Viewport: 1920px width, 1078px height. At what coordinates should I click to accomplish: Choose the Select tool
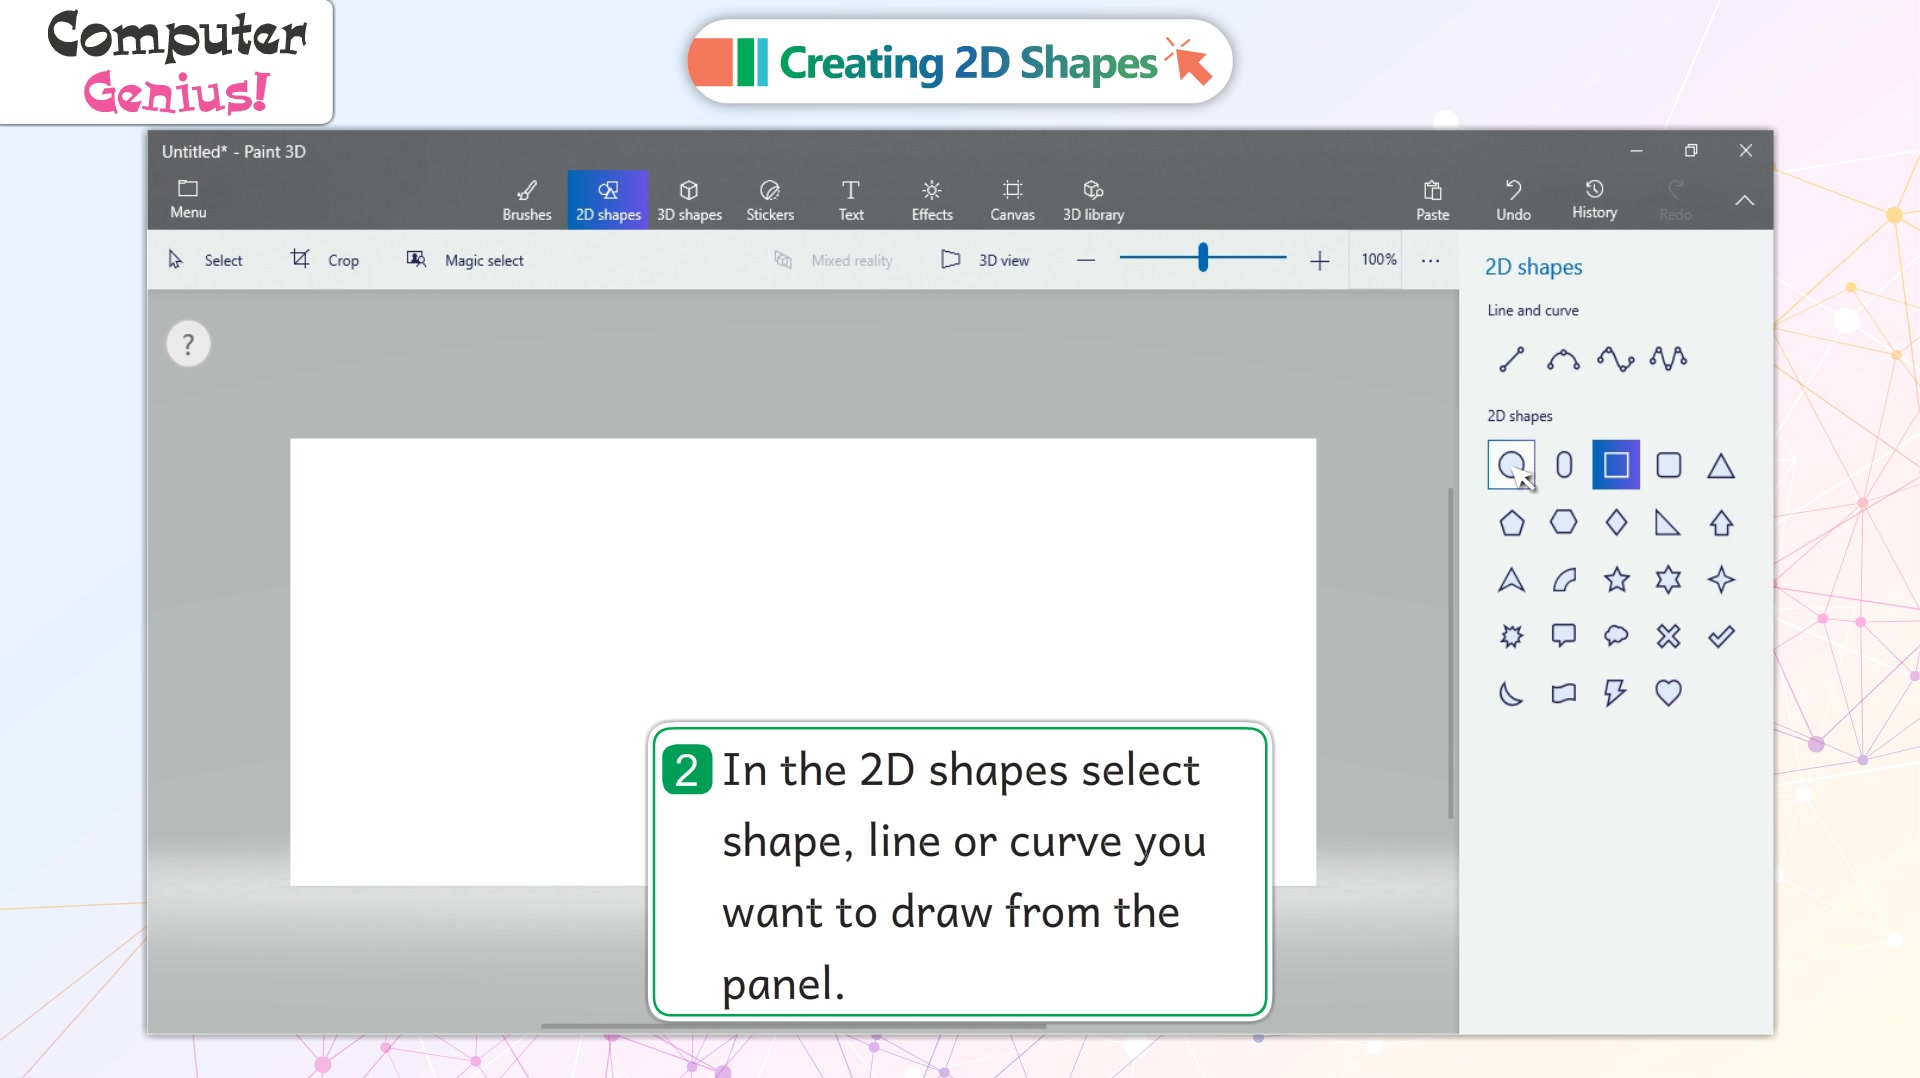coord(205,260)
